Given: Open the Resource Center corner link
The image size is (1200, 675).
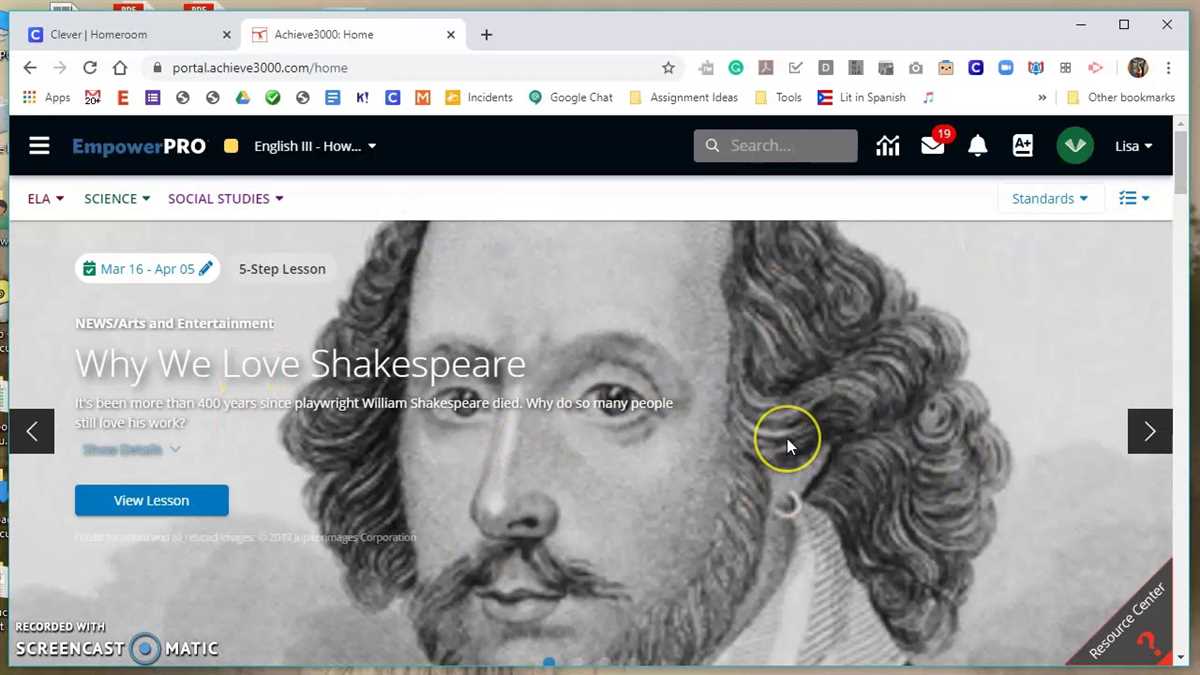Looking at the screenshot, I should point(1129,624).
